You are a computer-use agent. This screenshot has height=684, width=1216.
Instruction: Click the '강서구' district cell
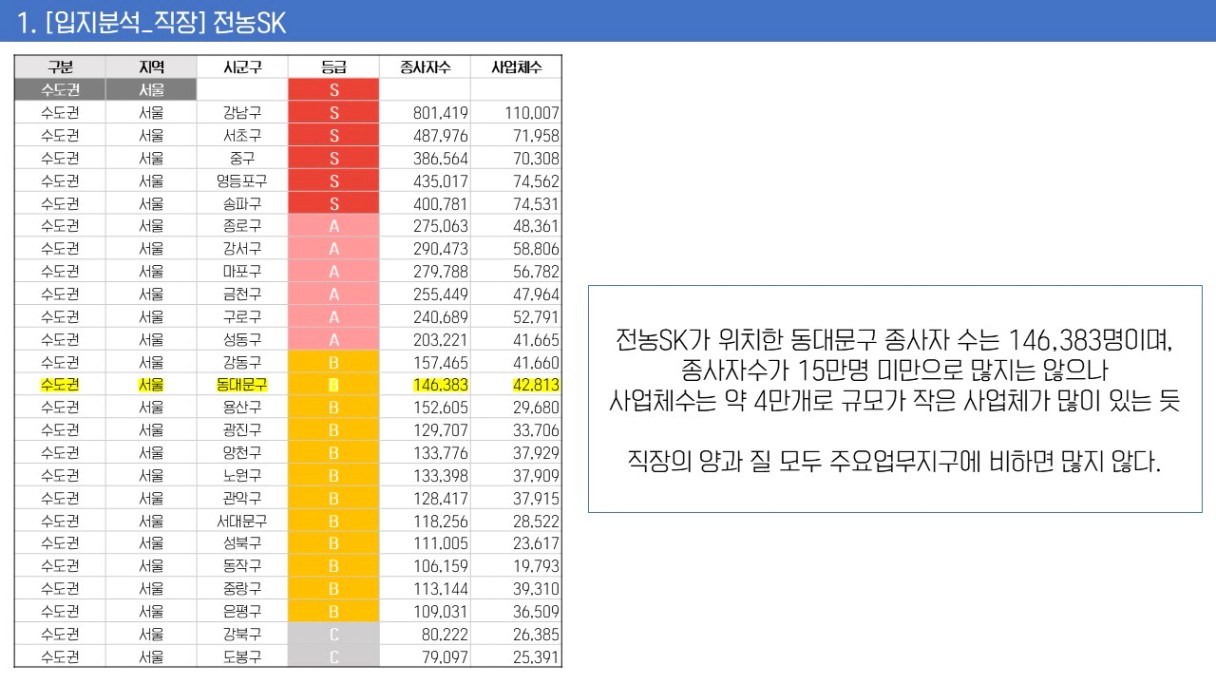pos(242,248)
